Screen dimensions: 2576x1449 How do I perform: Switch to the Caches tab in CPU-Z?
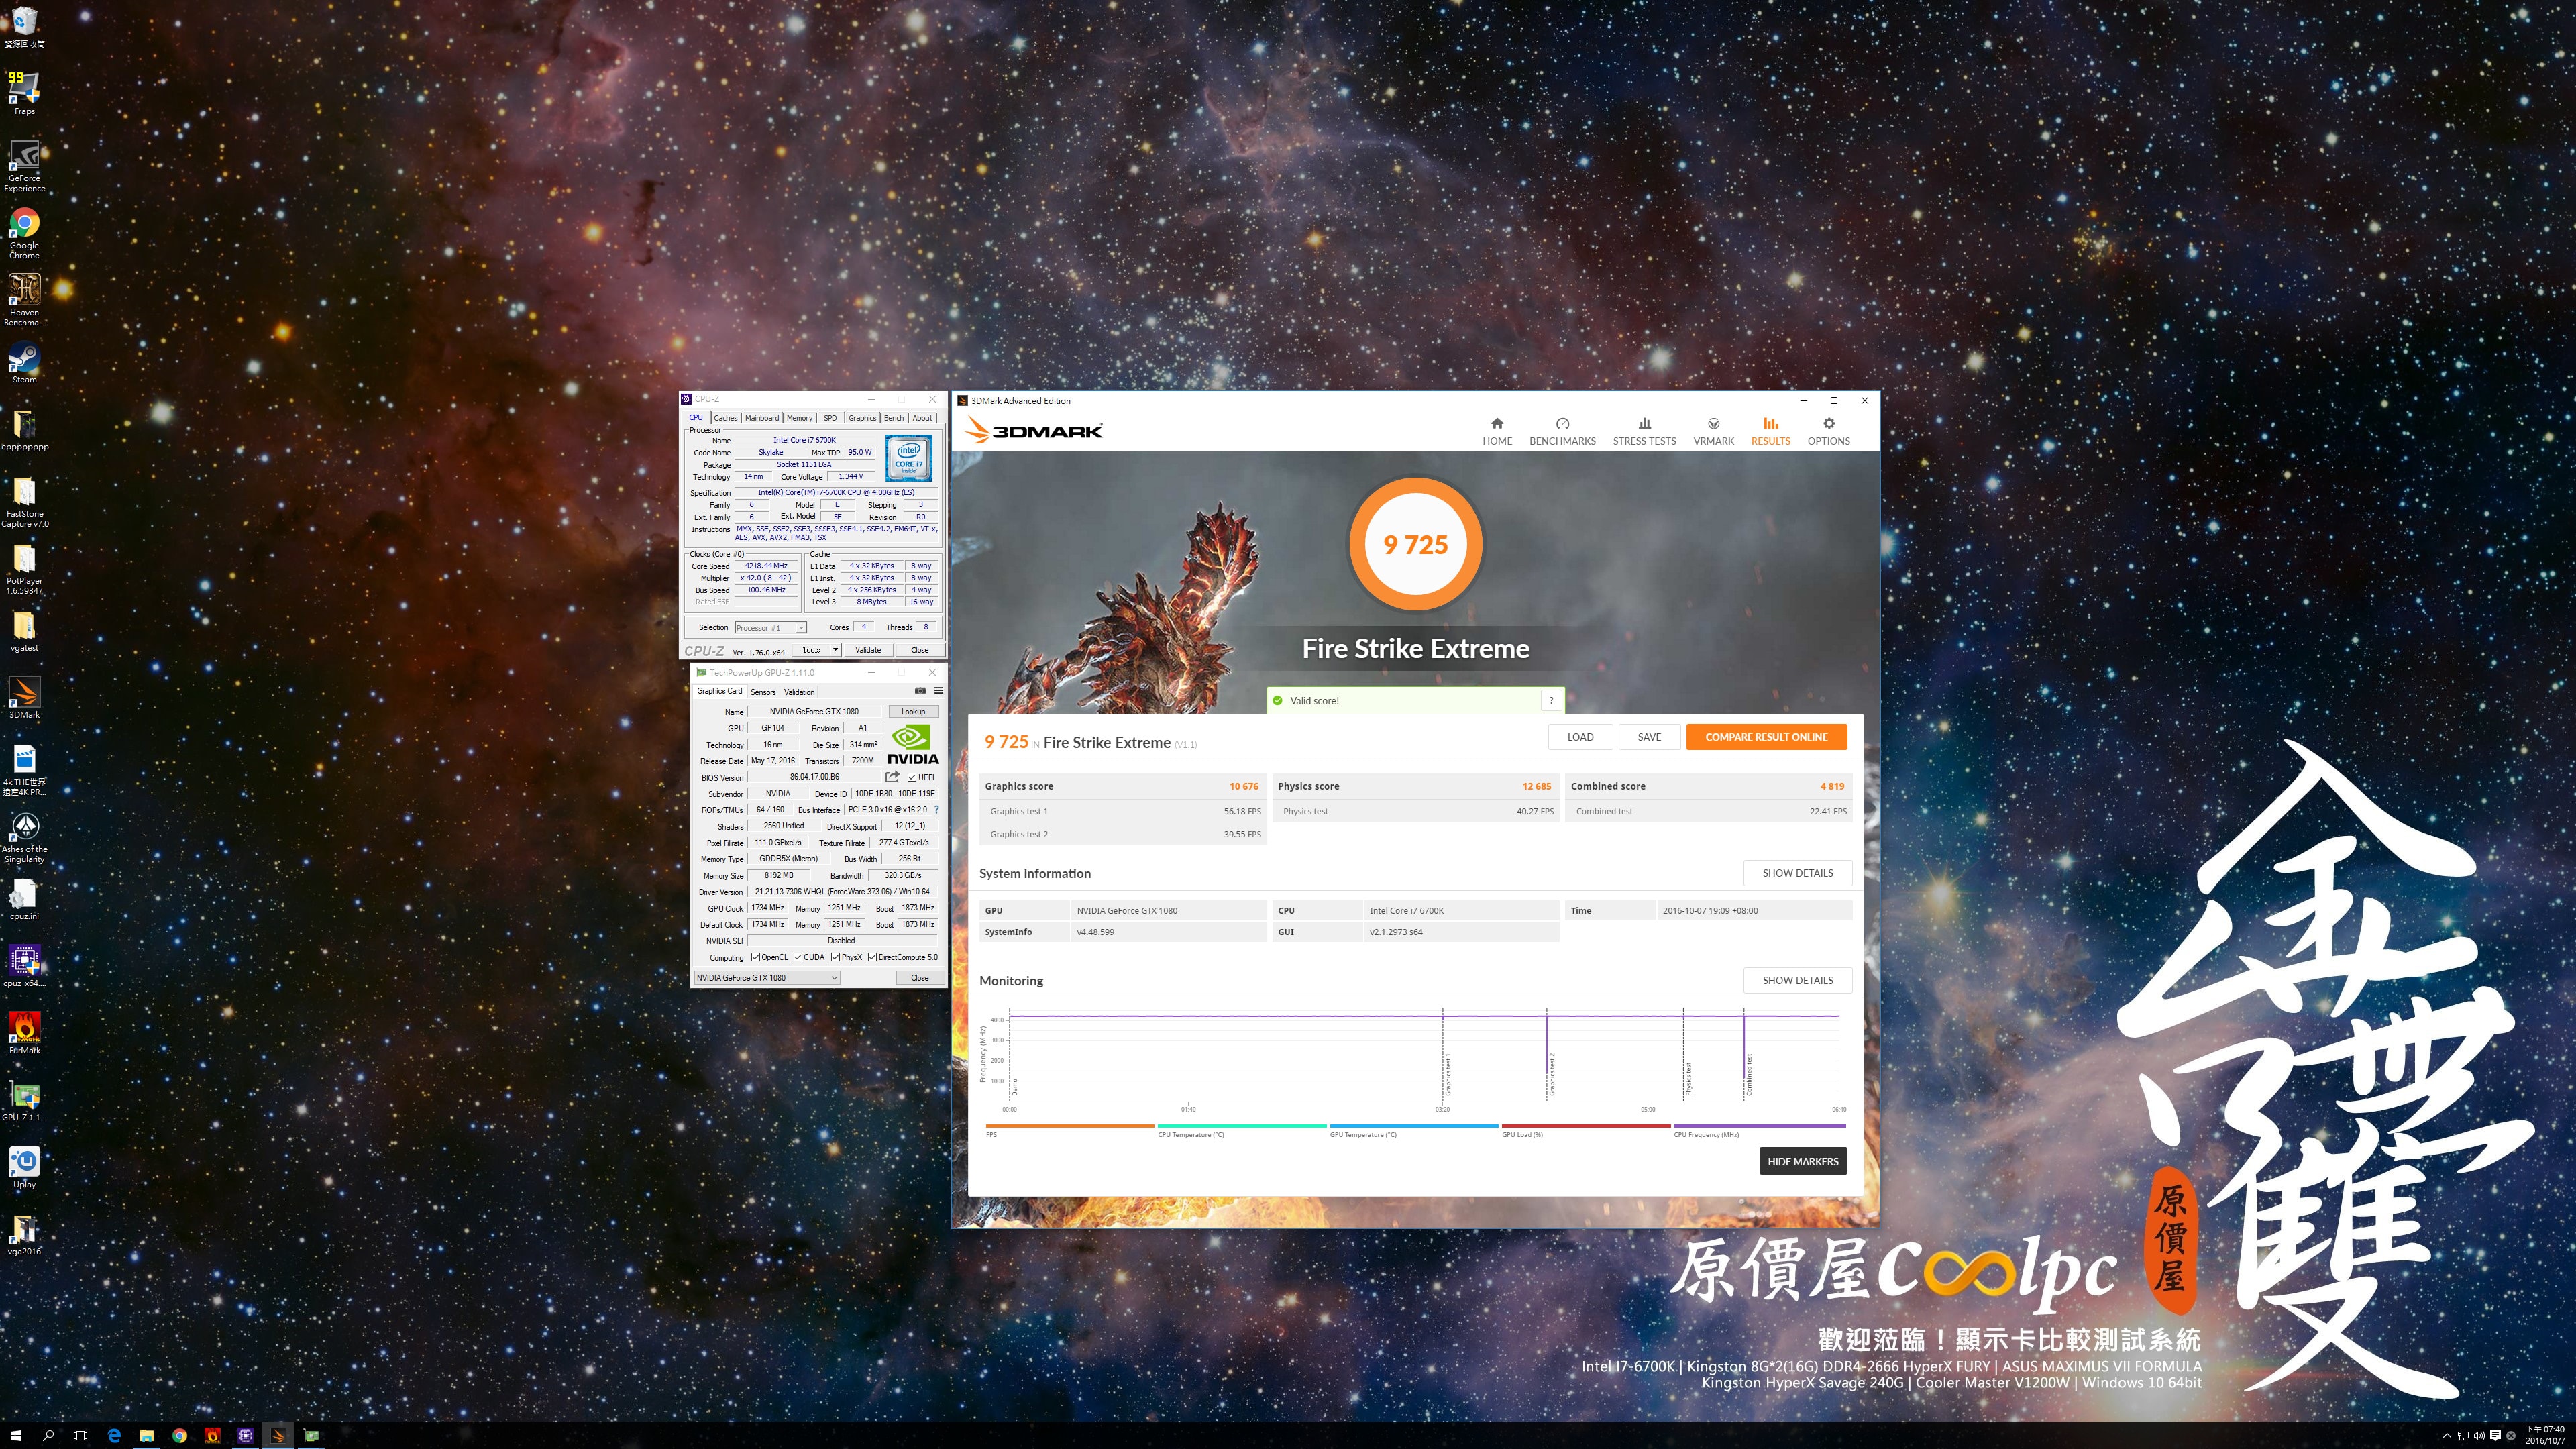pyautogui.click(x=725, y=418)
